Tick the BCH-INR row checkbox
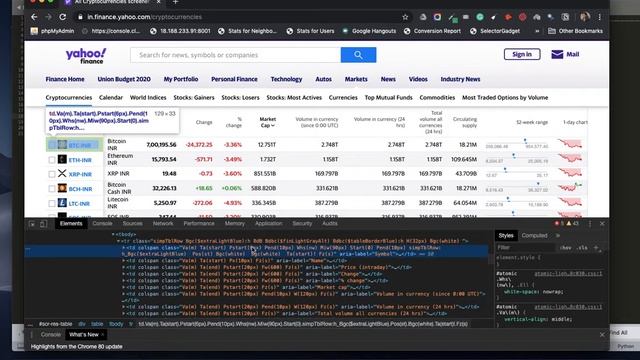The image size is (640, 360). (x=52, y=189)
